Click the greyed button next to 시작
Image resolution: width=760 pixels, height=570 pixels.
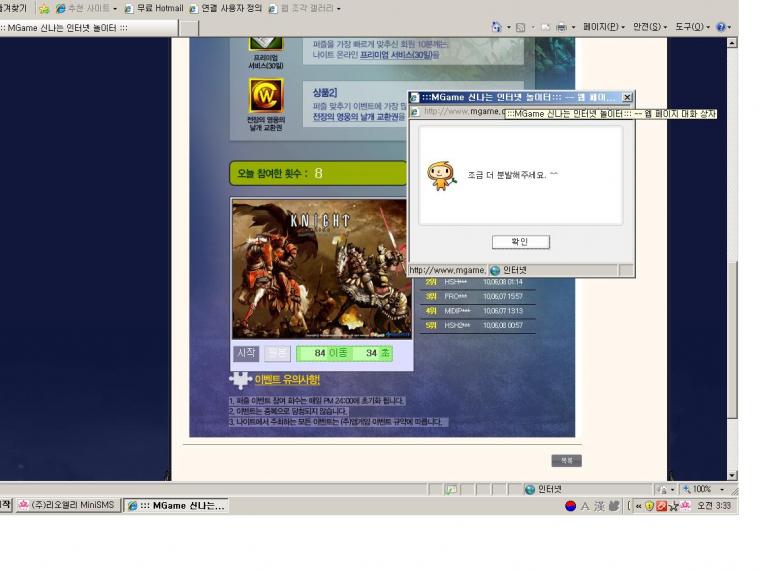(x=277, y=353)
